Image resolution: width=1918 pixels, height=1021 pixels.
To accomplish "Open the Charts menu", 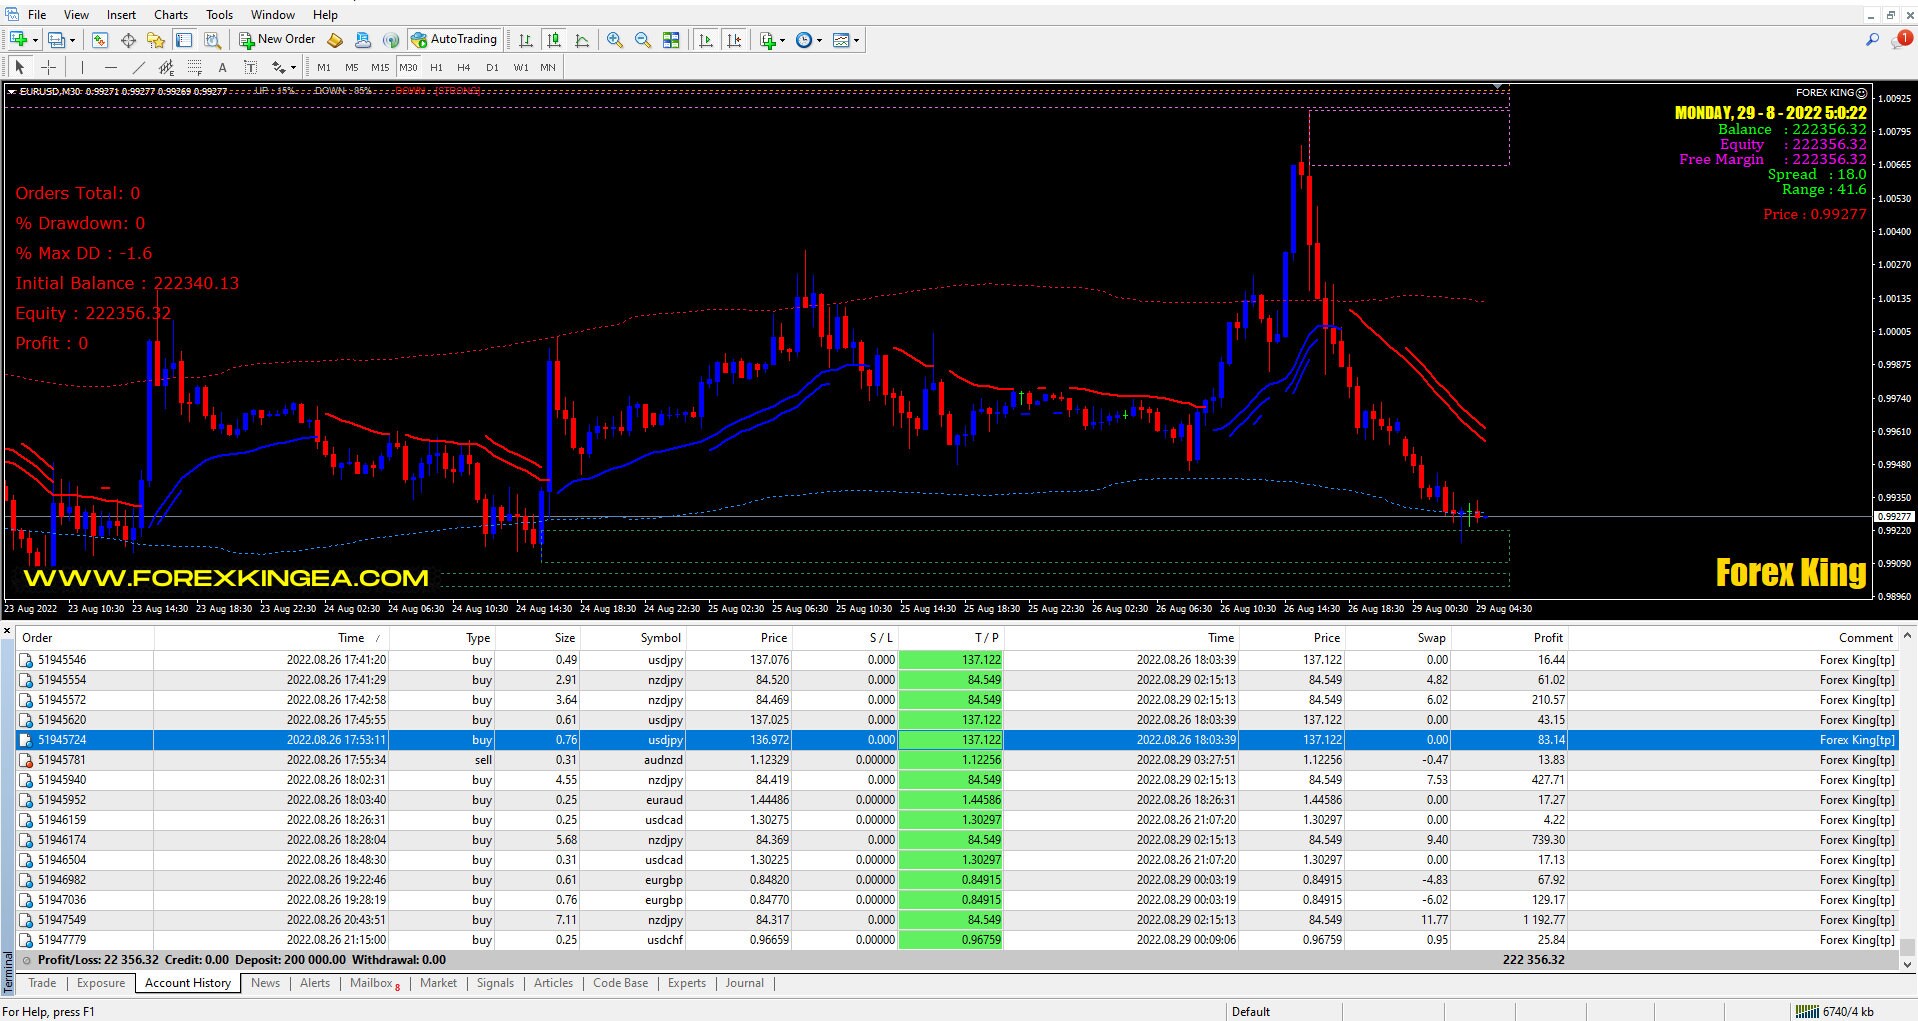I will (170, 14).
